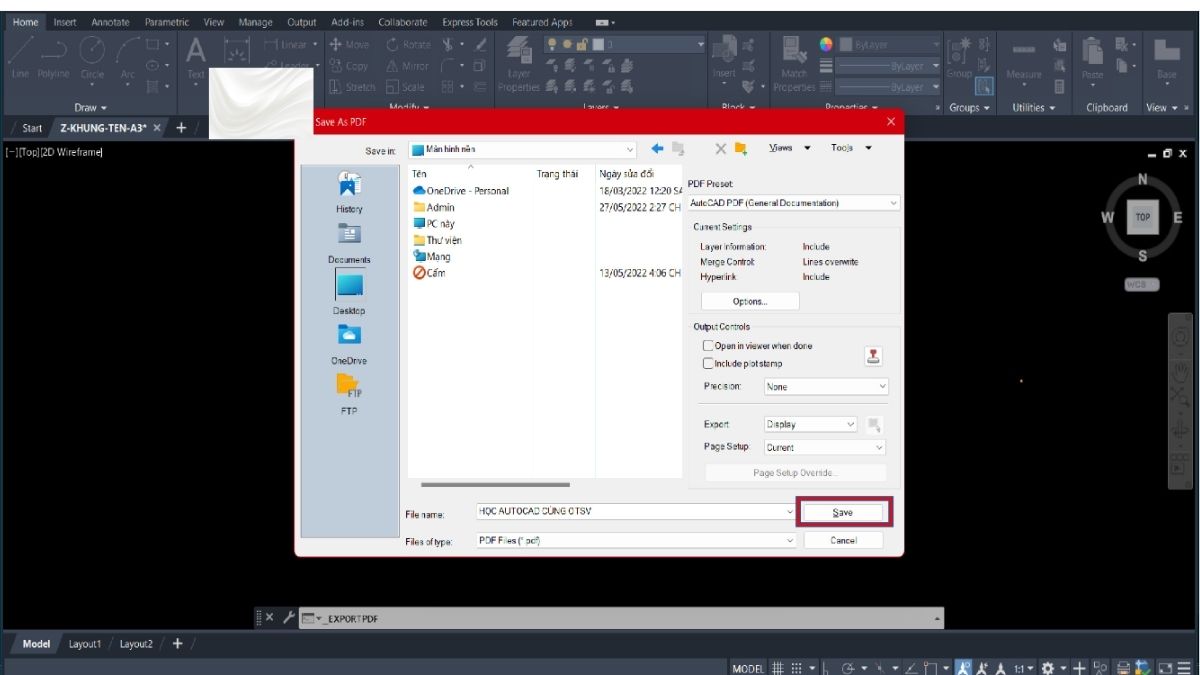Click the workspace switching gear icon
This screenshot has width=1200, height=675.
(x=1048, y=666)
